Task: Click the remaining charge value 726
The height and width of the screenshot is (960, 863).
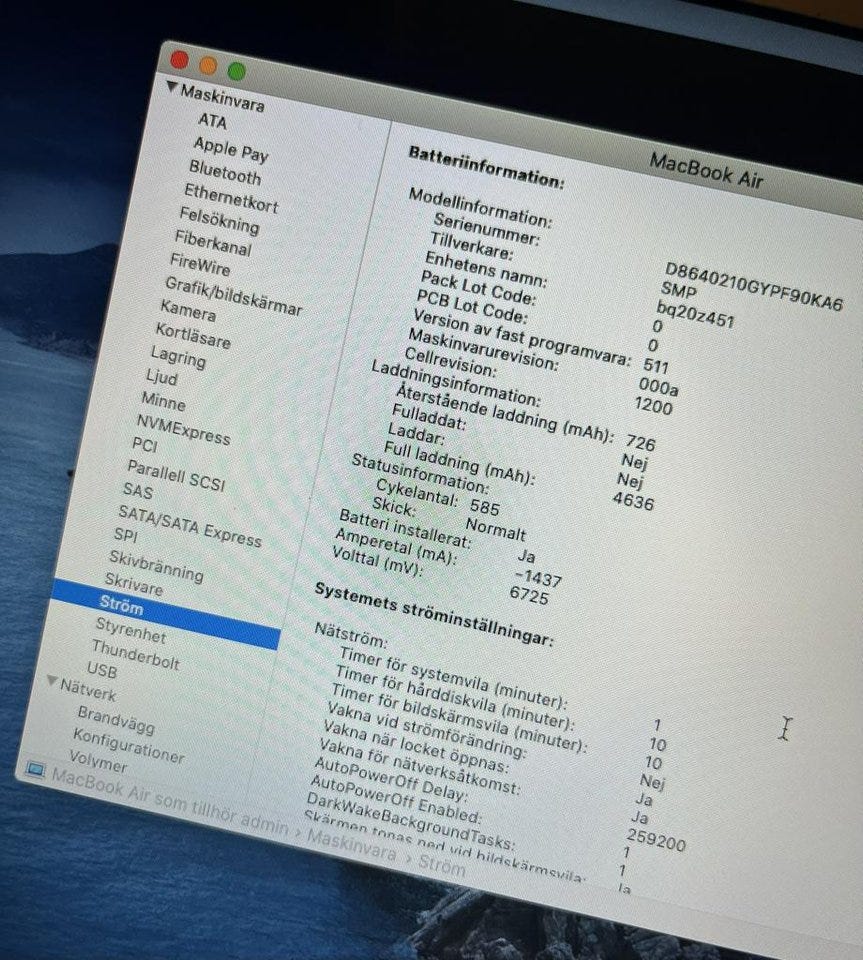Action: [640, 442]
